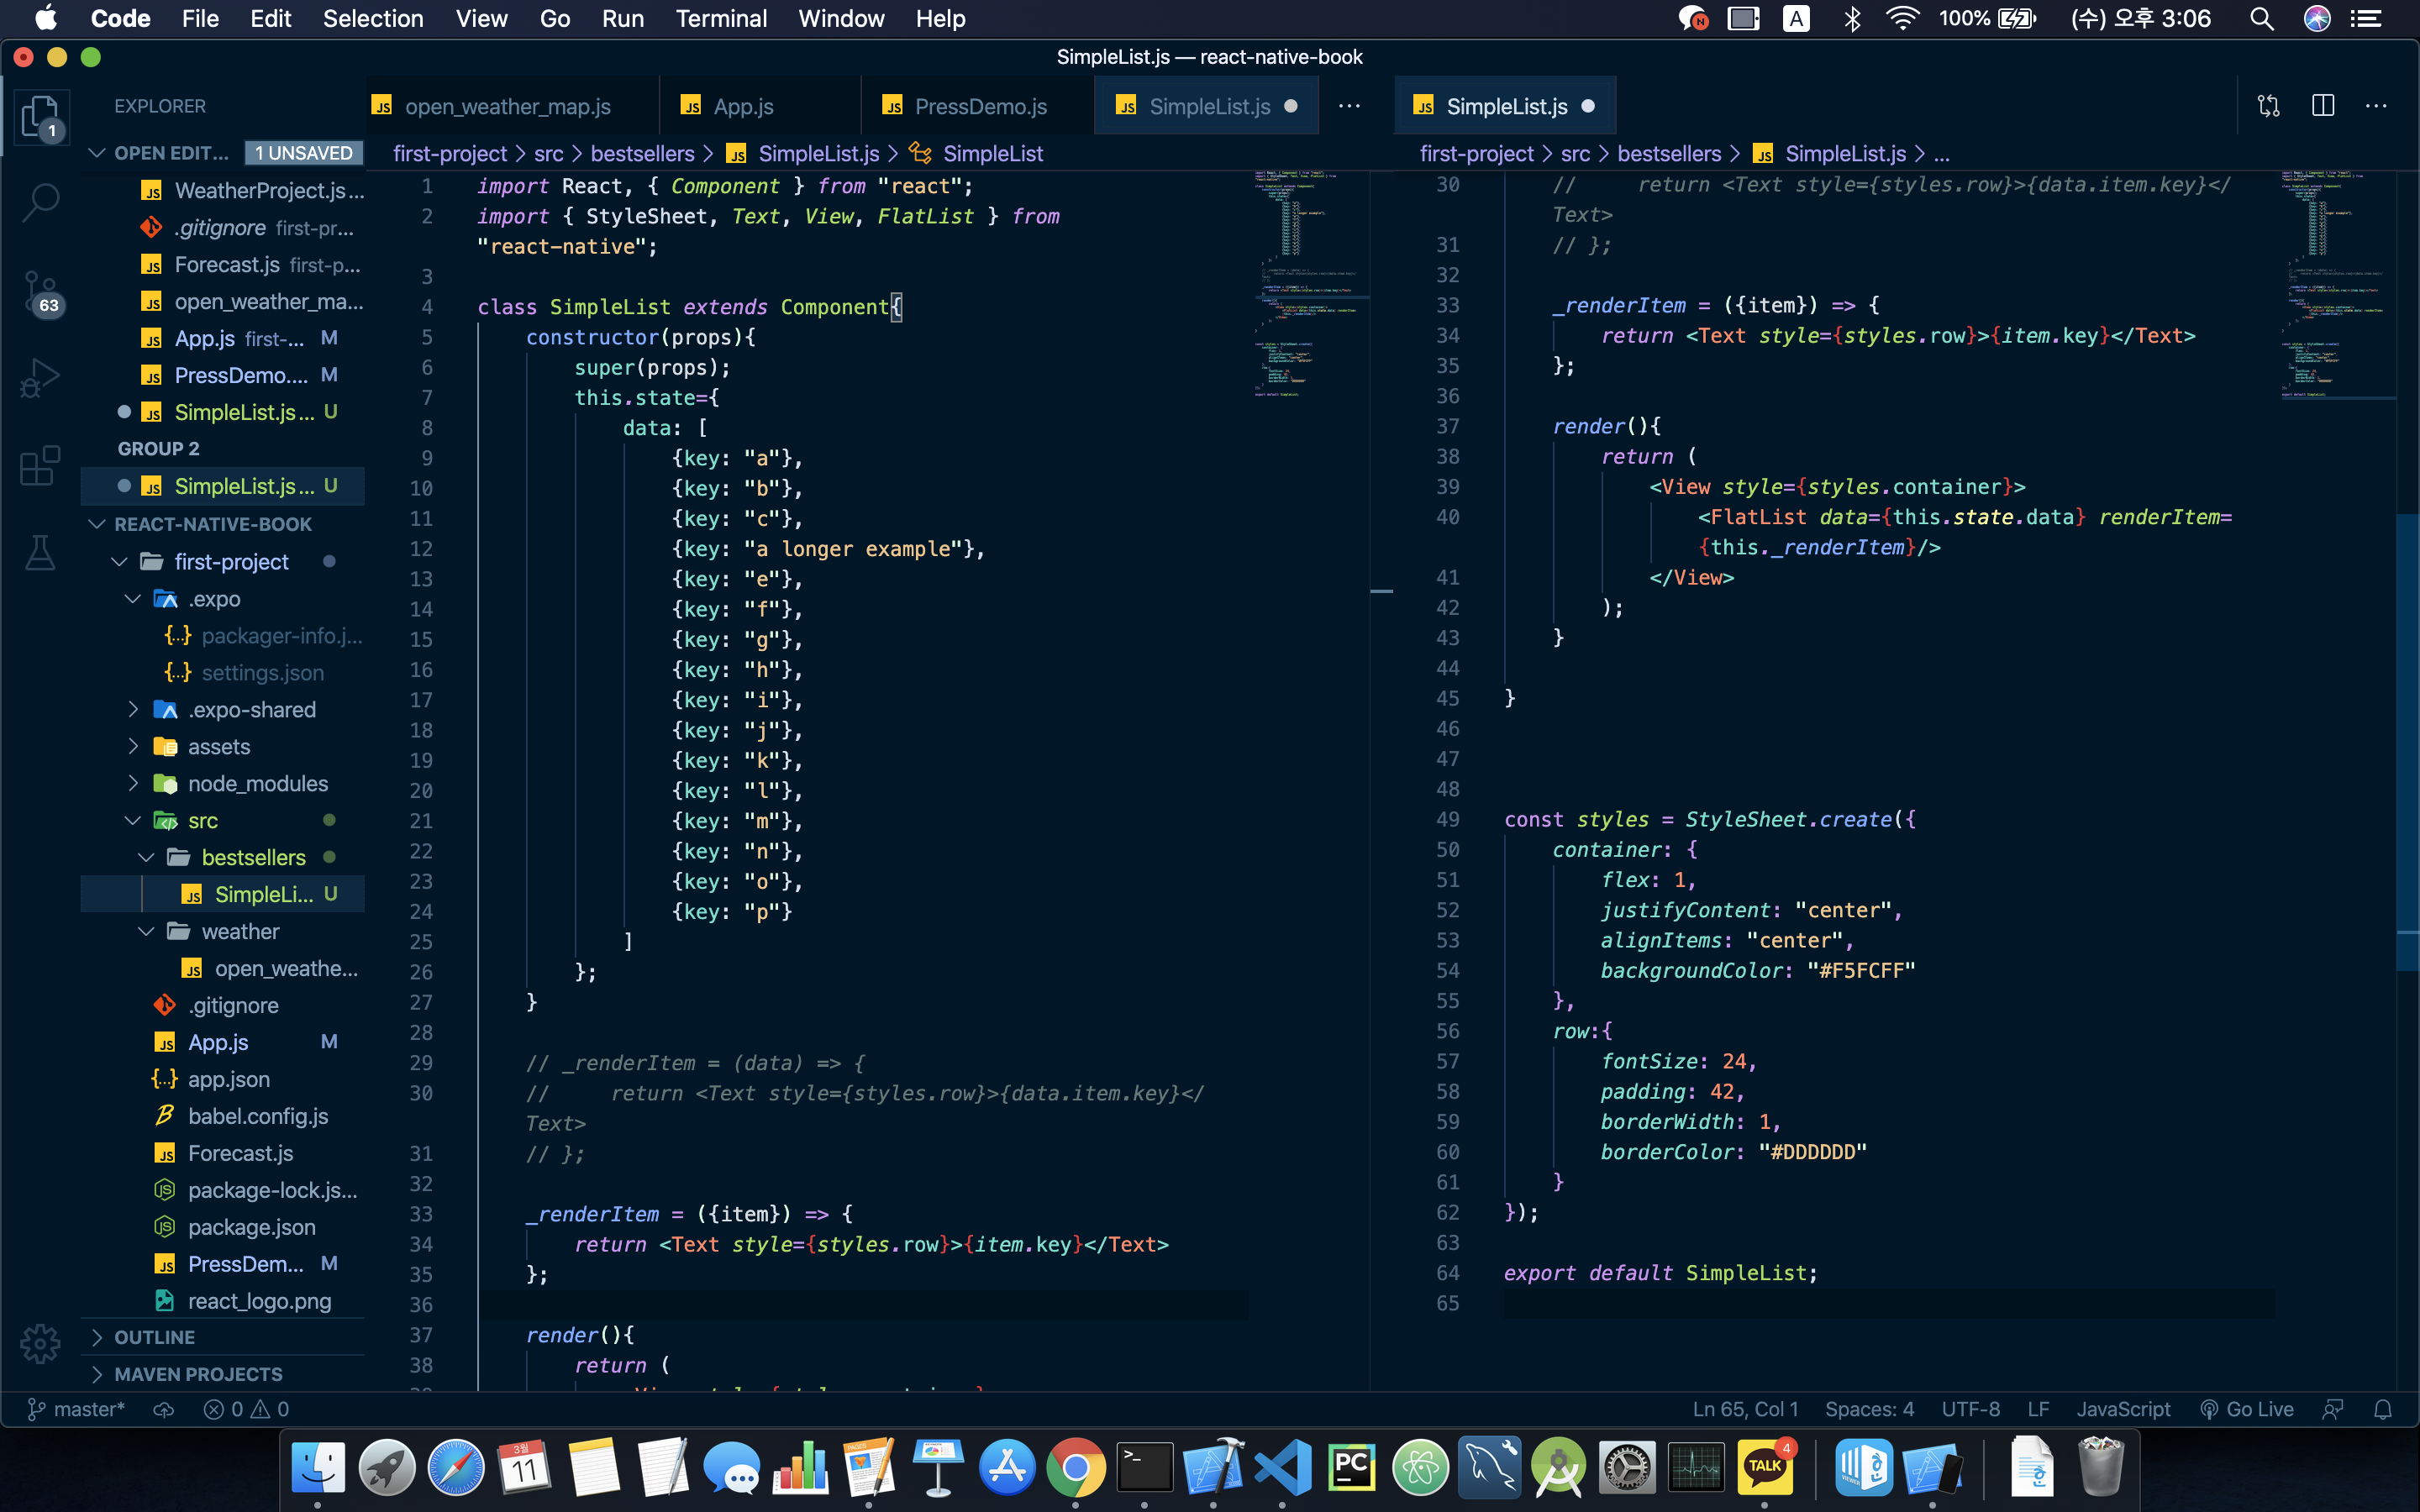
Task: Open the Run and Debug view
Action: pyautogui.click(x=40, y=378)
